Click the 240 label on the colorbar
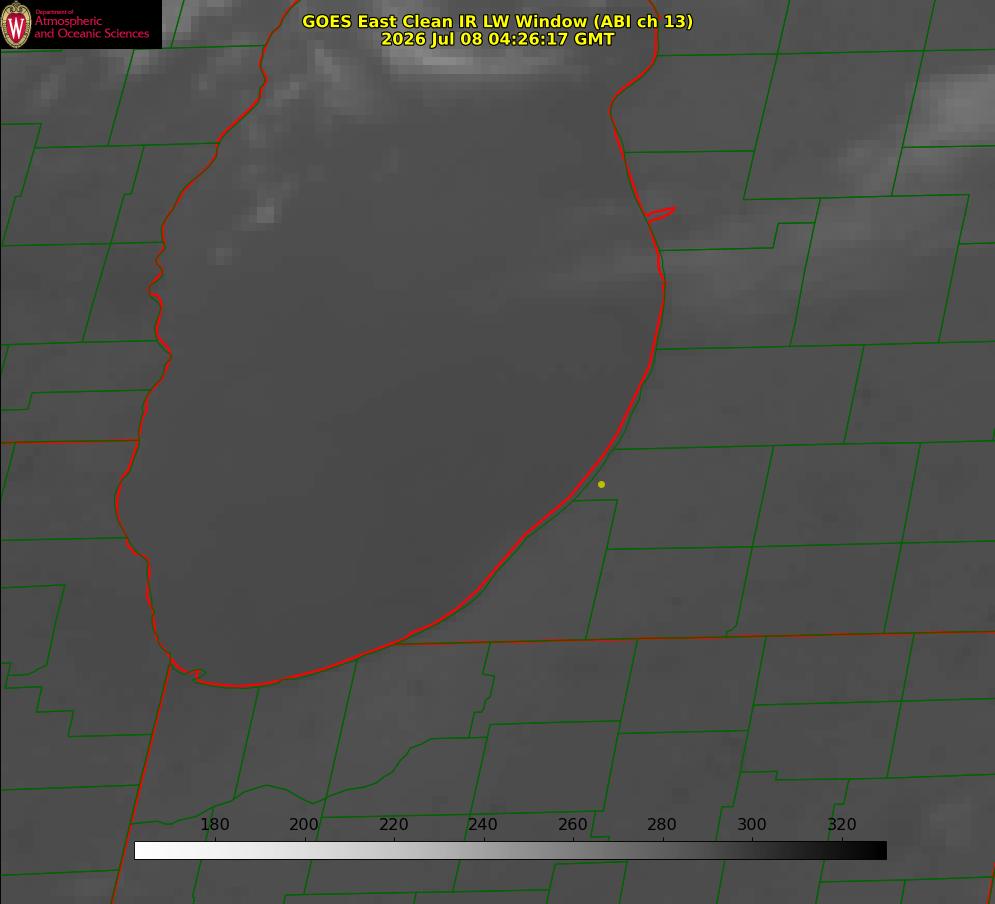Image resolution: width=995 pixels, height=904 pixels. point(483,824)
